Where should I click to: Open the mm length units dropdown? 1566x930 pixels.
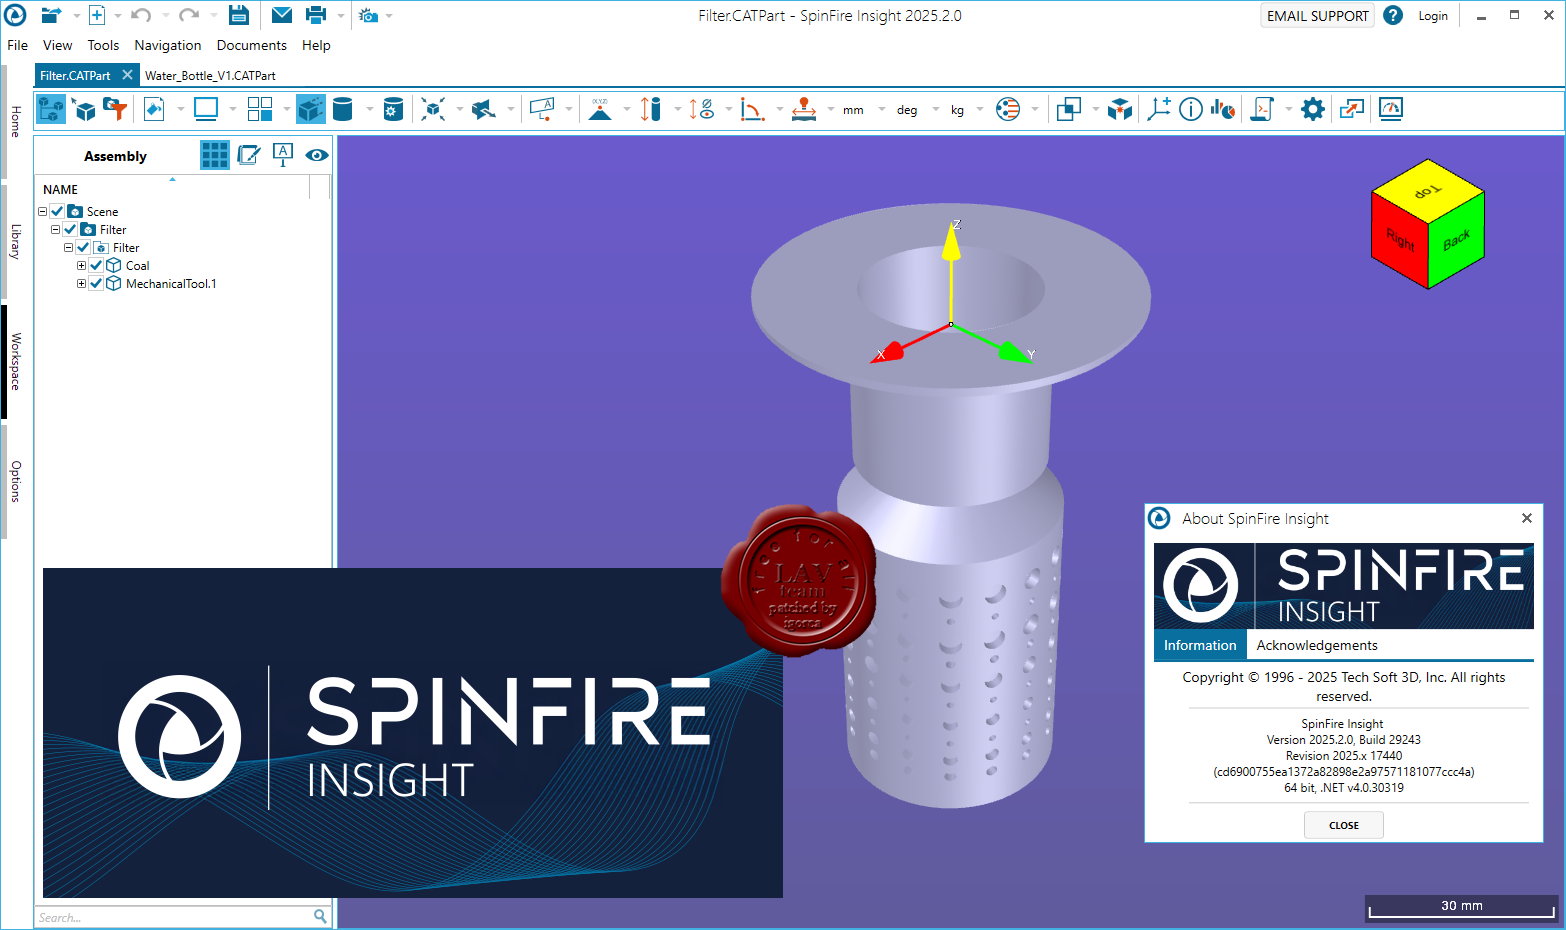point(881,109)
